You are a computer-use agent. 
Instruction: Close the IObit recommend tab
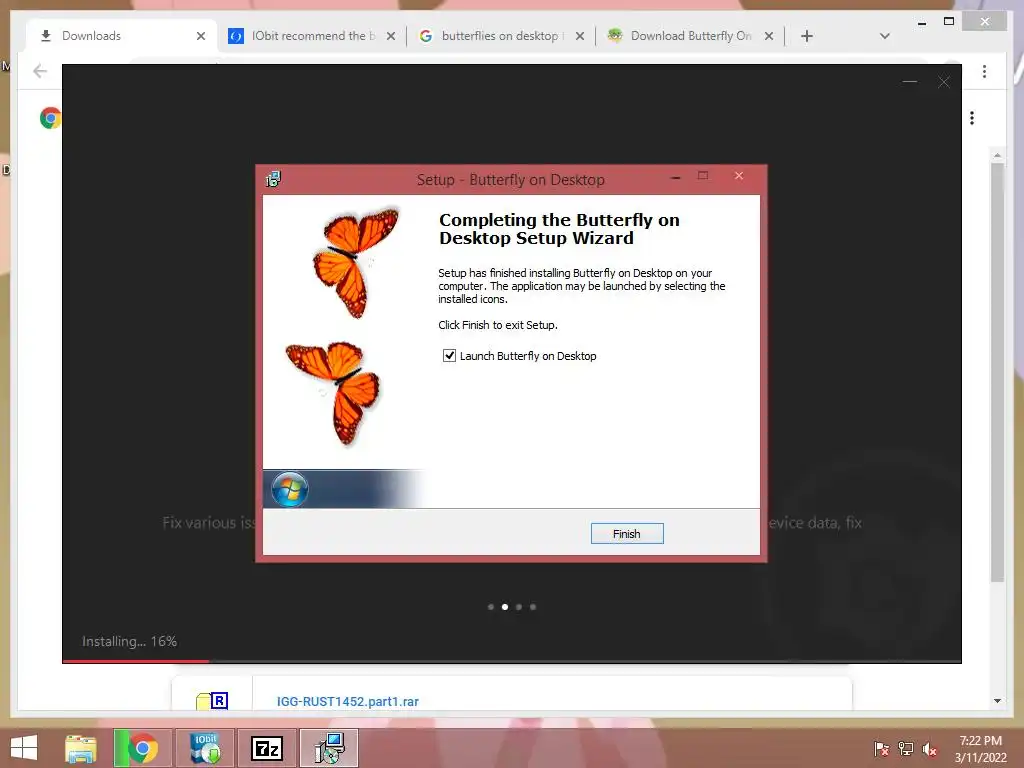coord(391,36)
